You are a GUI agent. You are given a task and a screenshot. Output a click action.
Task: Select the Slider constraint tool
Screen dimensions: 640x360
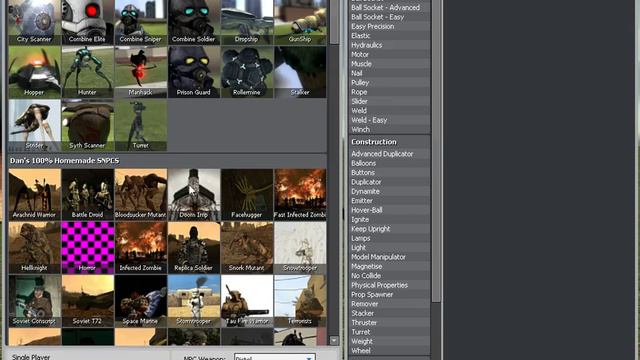[x=390, y=101]
